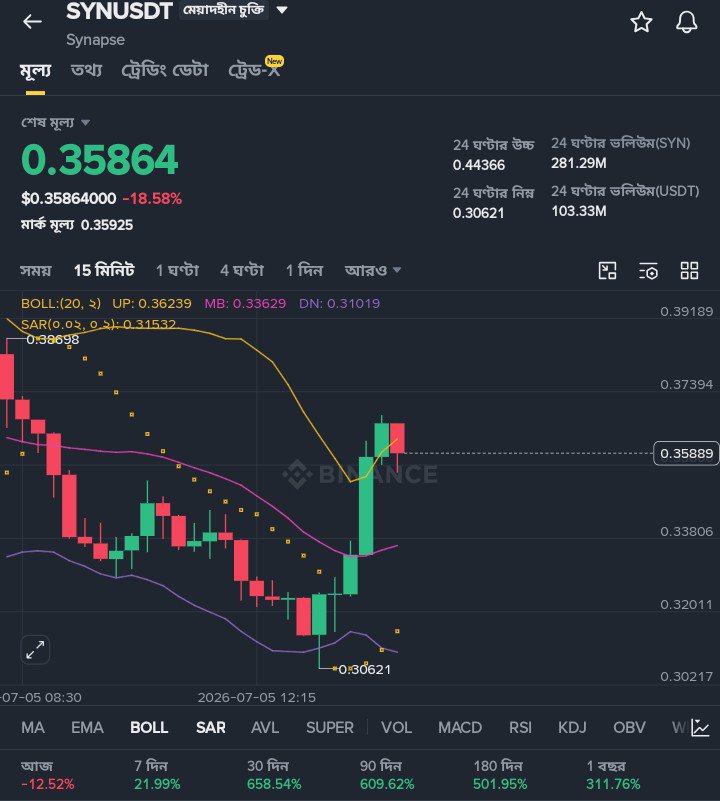720x801 pixels.
Task: Click the 0.33806 price axis label
Action: pyautogui.click(x=686, y=532)
